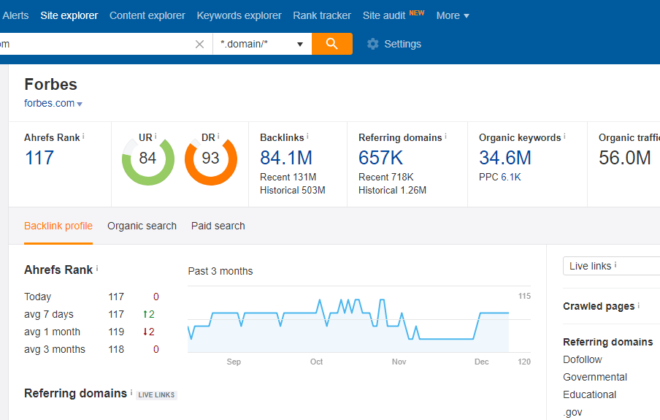
Task: Click the Organic keywords count 34.6M
Action: coord(505,158)
